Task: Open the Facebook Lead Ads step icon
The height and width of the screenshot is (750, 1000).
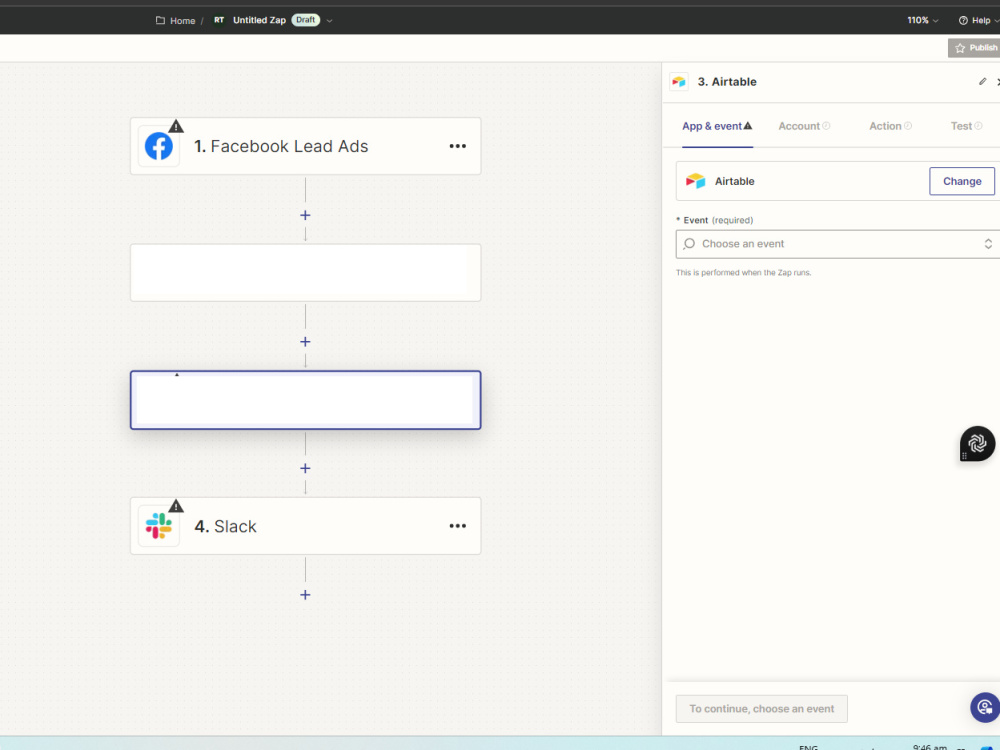Action: click(159, 146)
